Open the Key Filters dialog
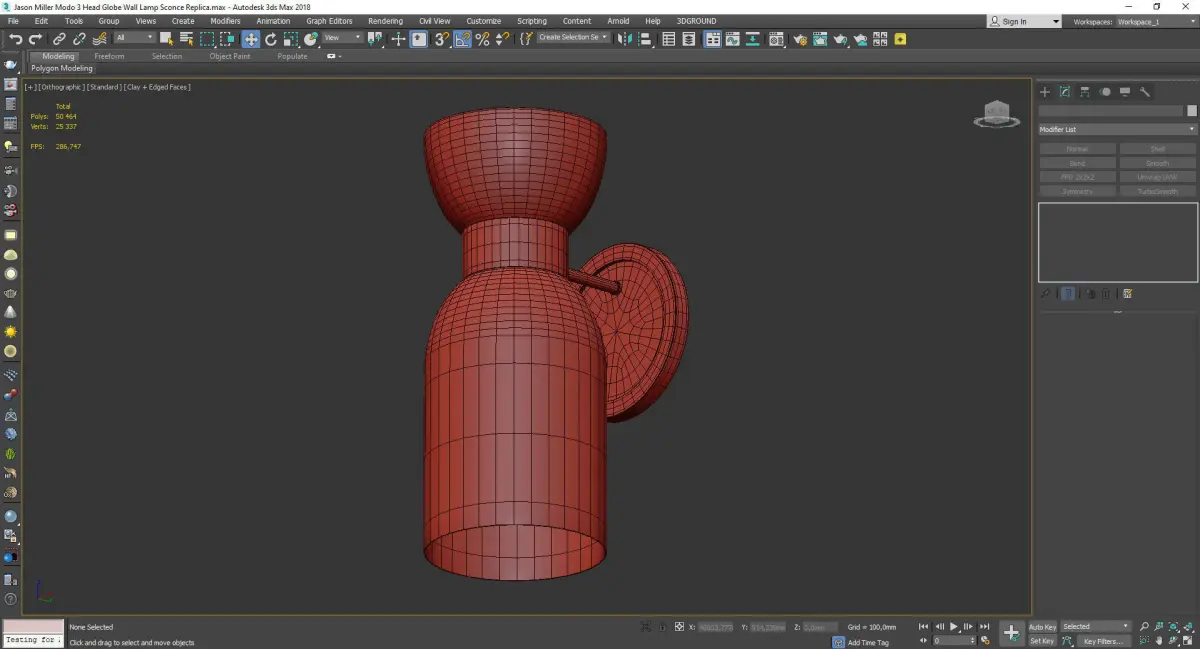1200x649 pixels. 1102,641
